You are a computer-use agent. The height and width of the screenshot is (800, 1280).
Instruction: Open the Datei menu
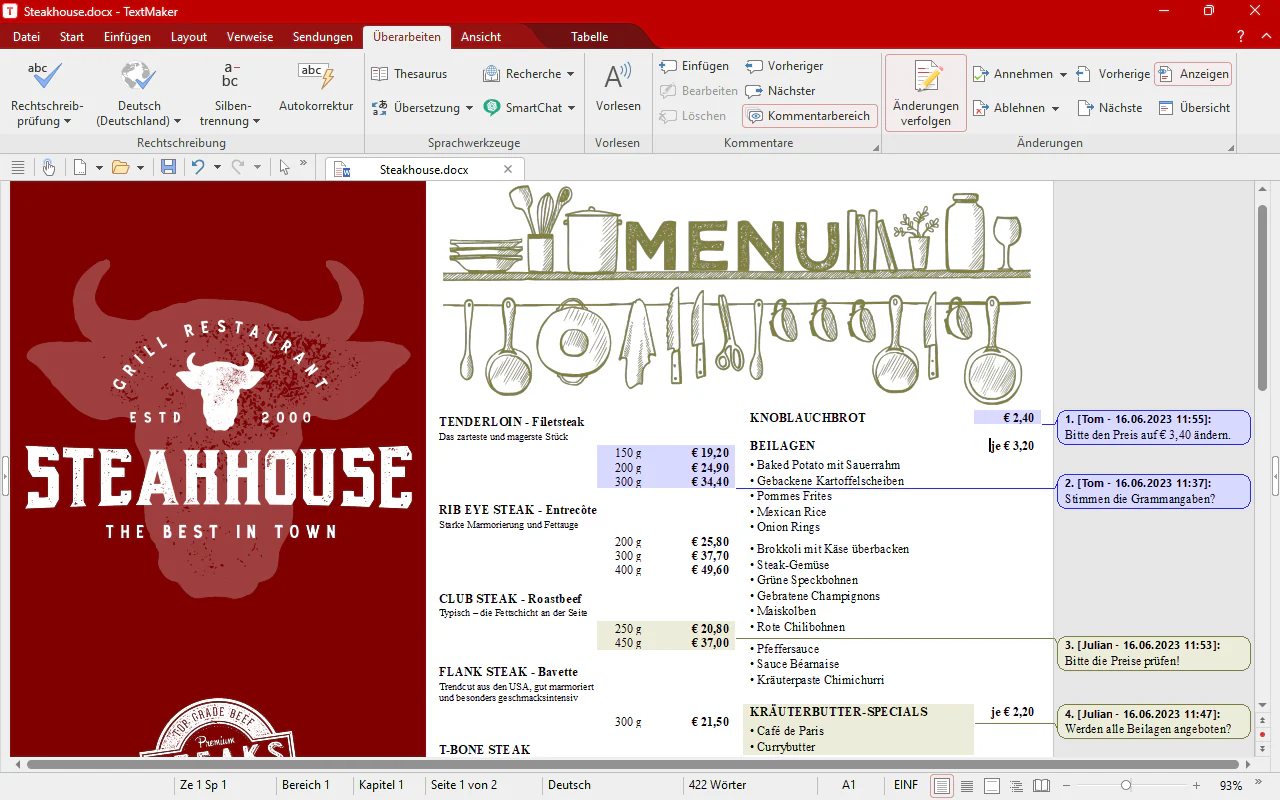tap(27, 37)
